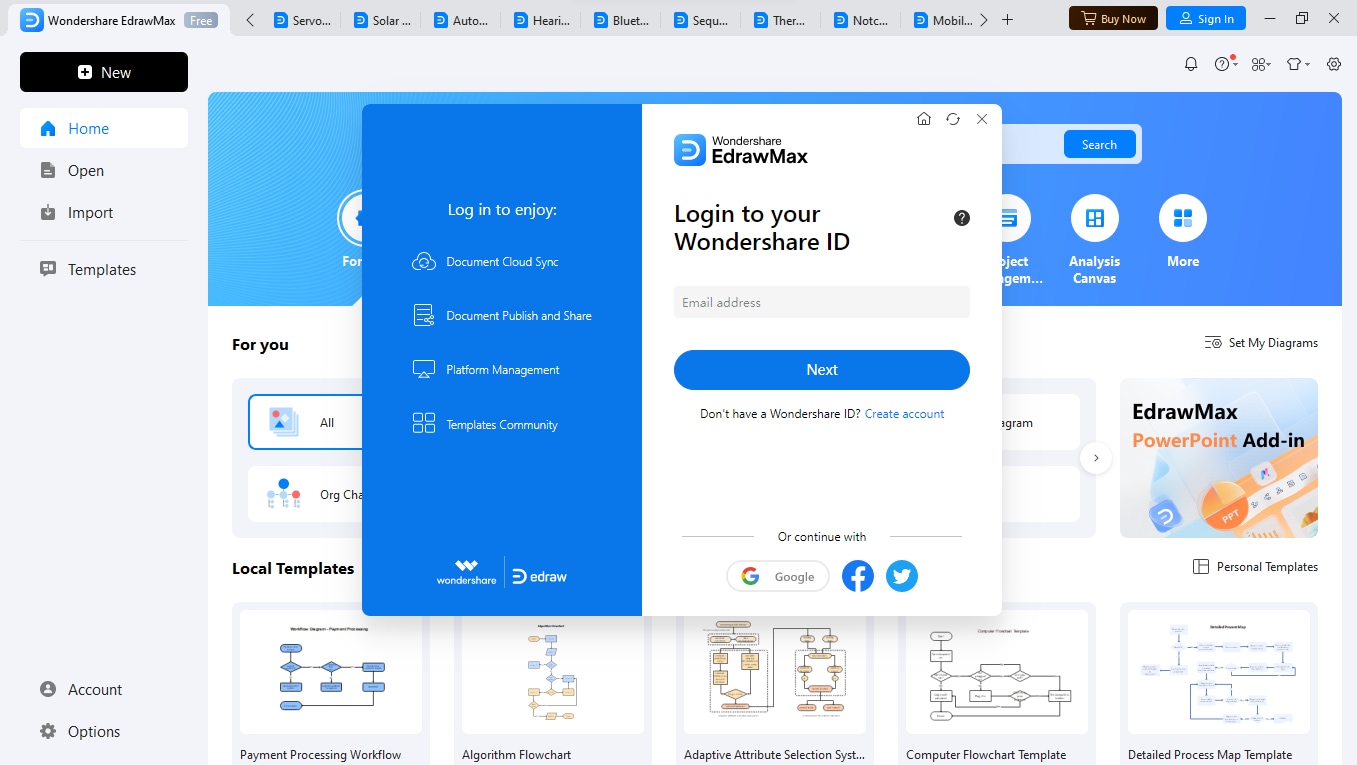Image resolution: width=1357 pixels, height=765 pixels.
Task: Open Options in the sidebar
Action: [104, 732]
